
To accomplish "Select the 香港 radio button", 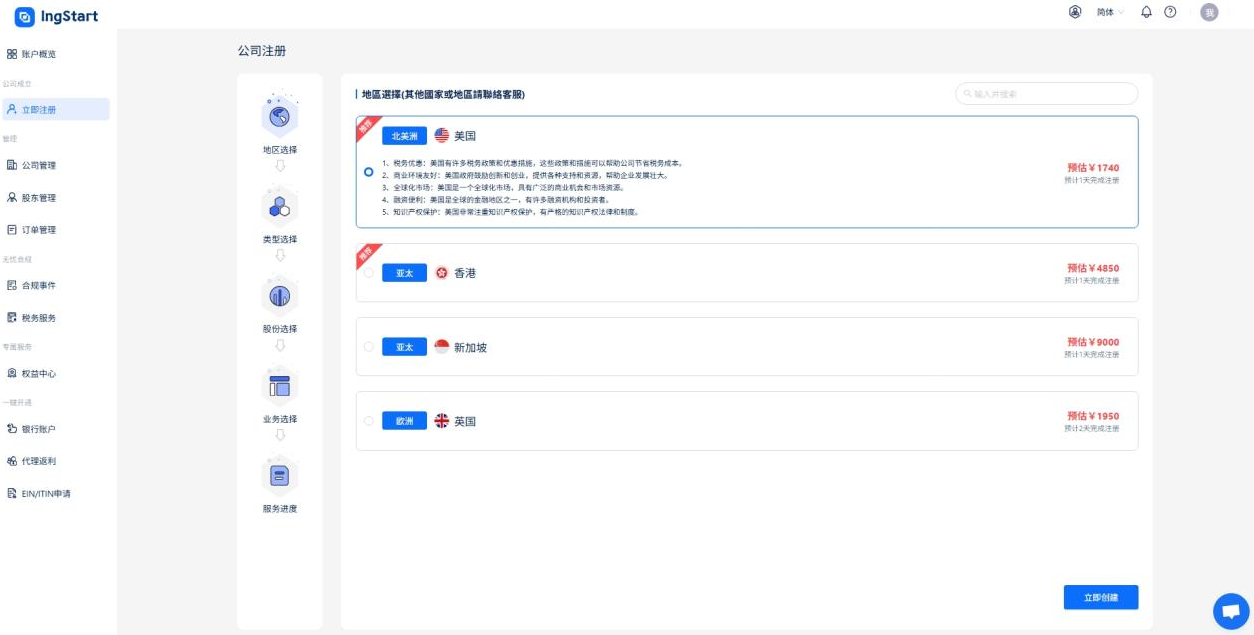I will tap(369, 273).
